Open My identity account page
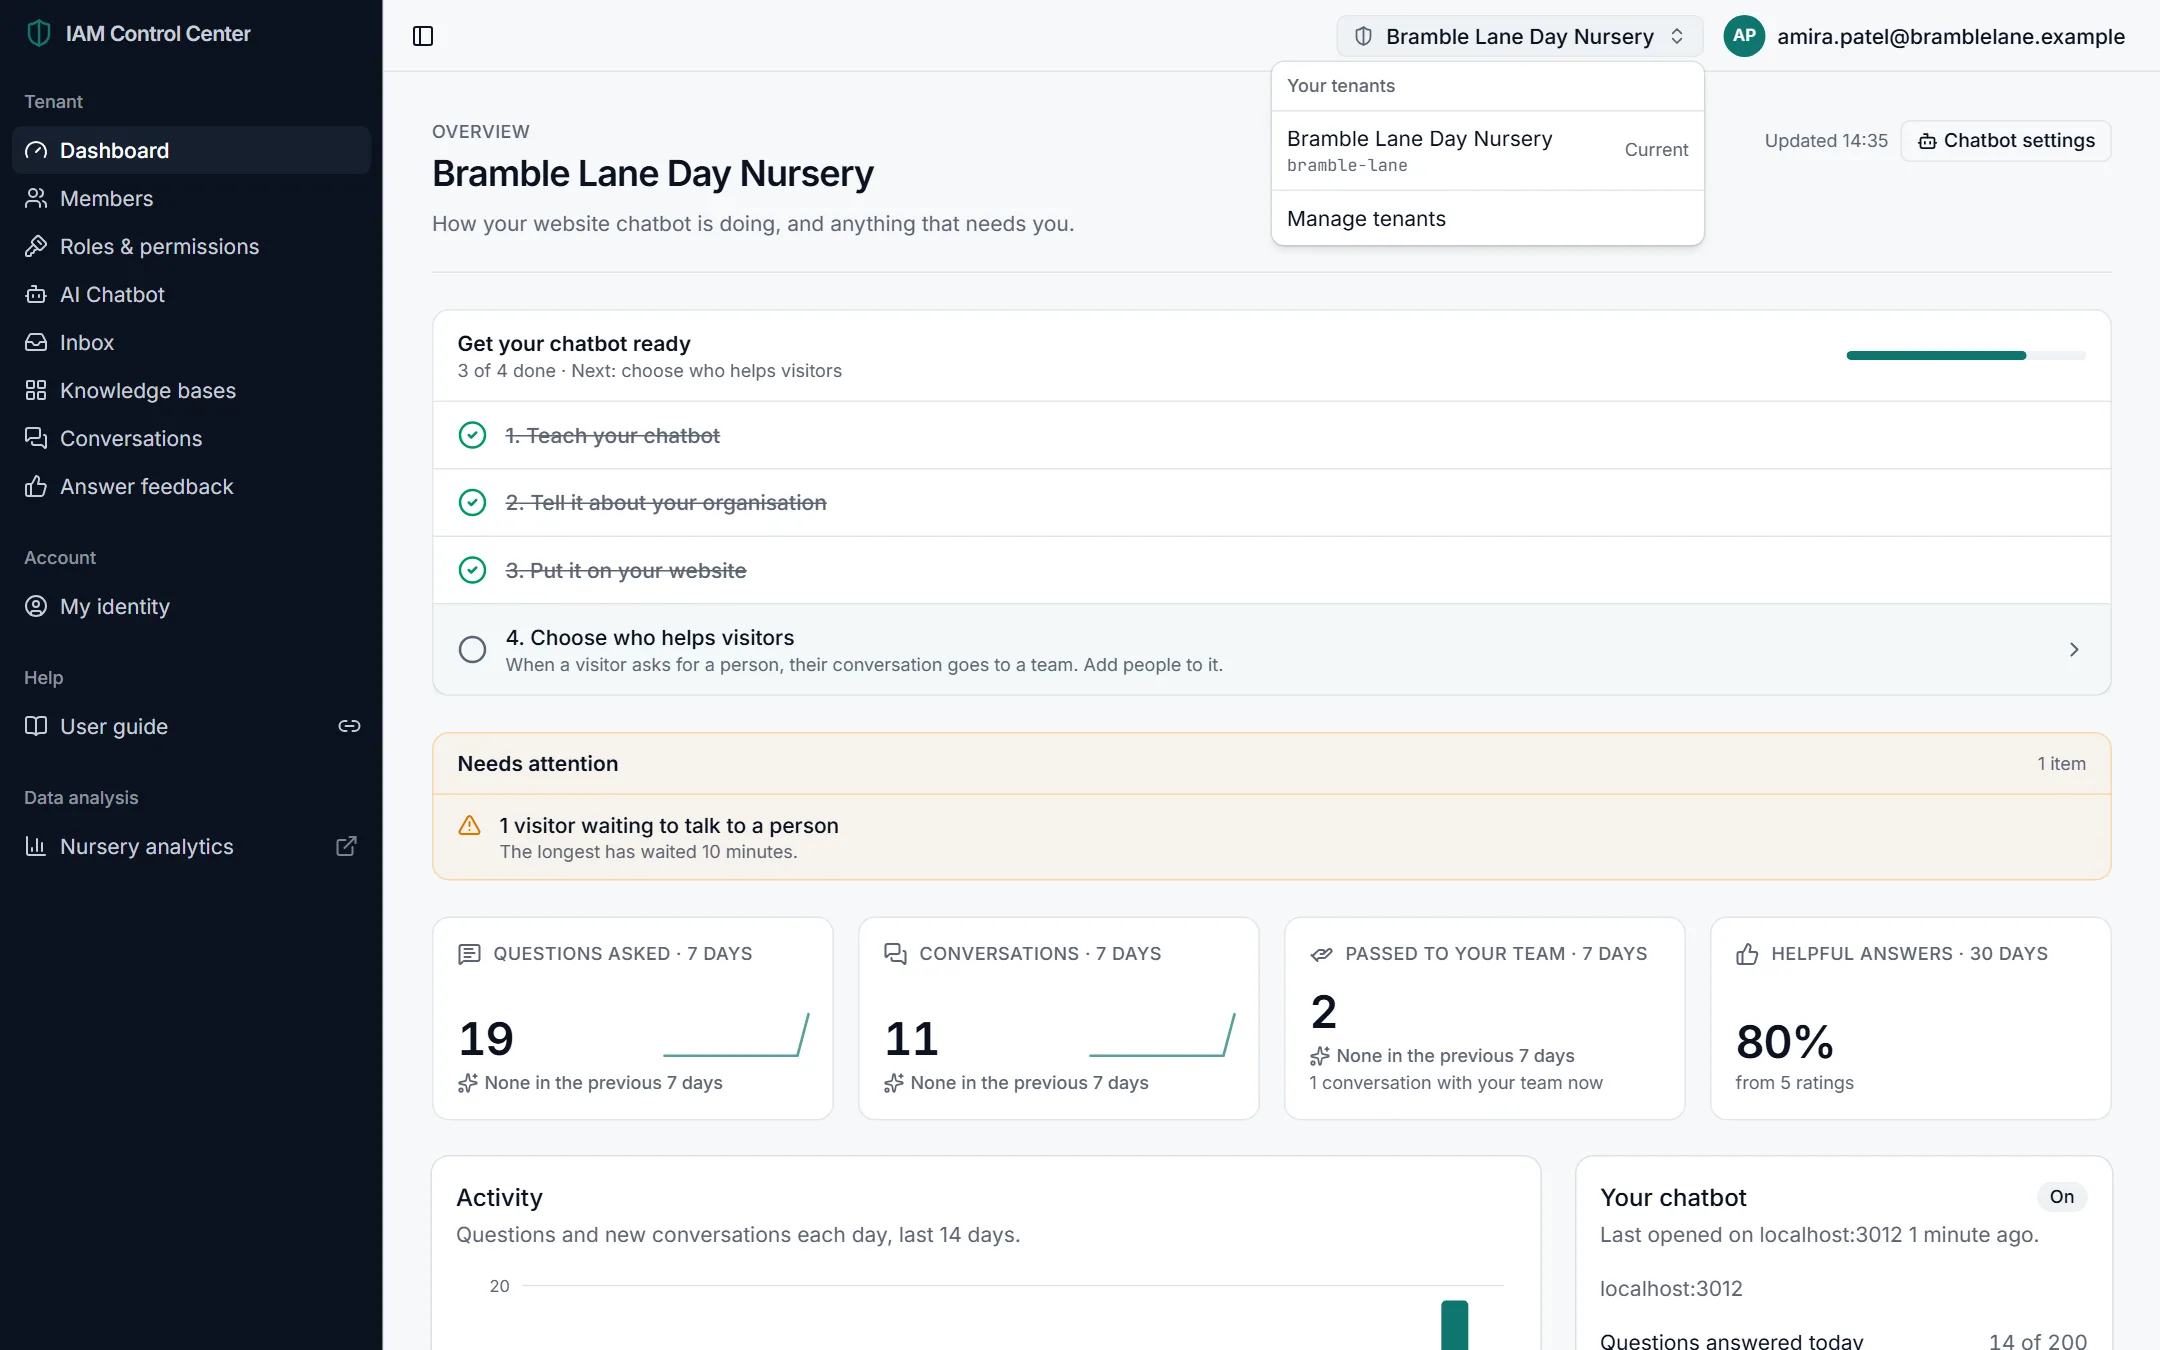The image size is (2160, 1350). click(191, 606)
